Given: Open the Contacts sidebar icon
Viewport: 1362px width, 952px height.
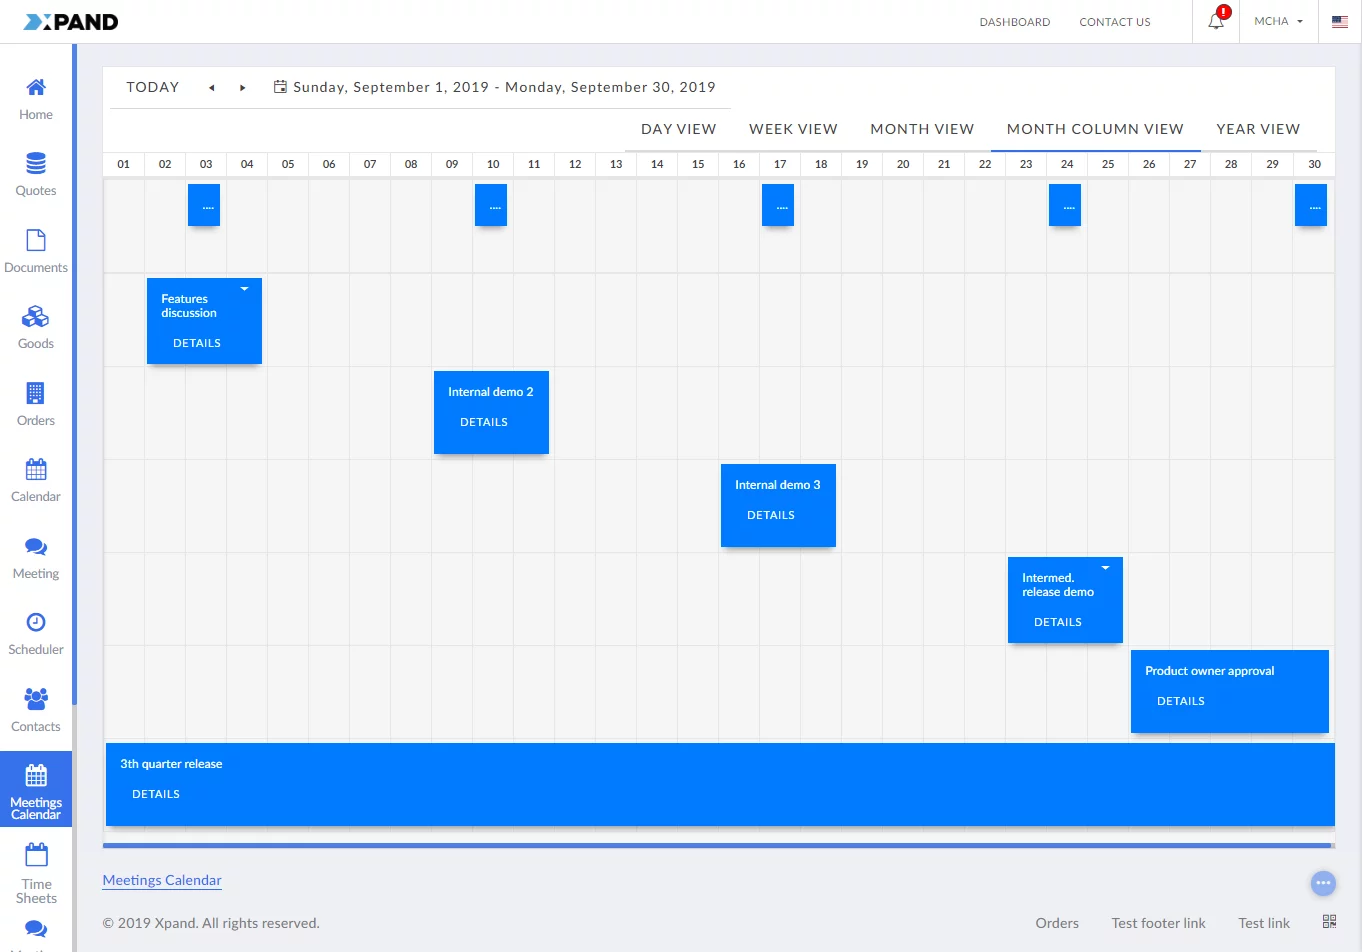Looking at the screenshot, I should click(x=36, y=699).
